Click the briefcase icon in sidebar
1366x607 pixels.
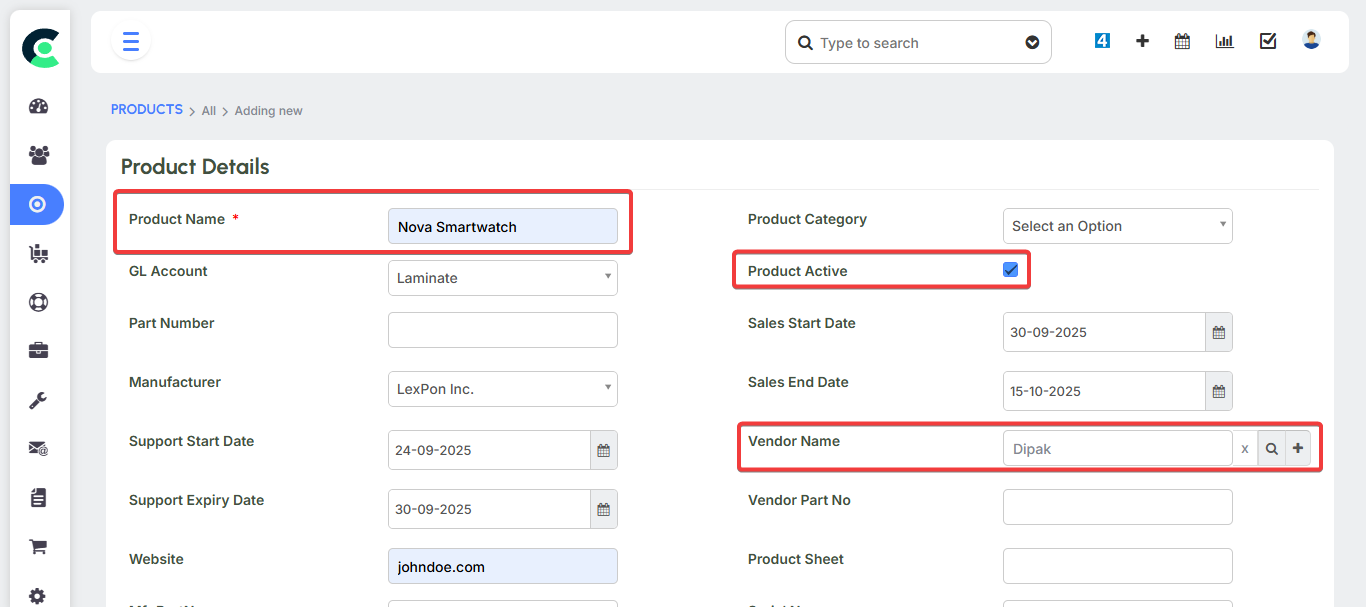pos(38,351)
